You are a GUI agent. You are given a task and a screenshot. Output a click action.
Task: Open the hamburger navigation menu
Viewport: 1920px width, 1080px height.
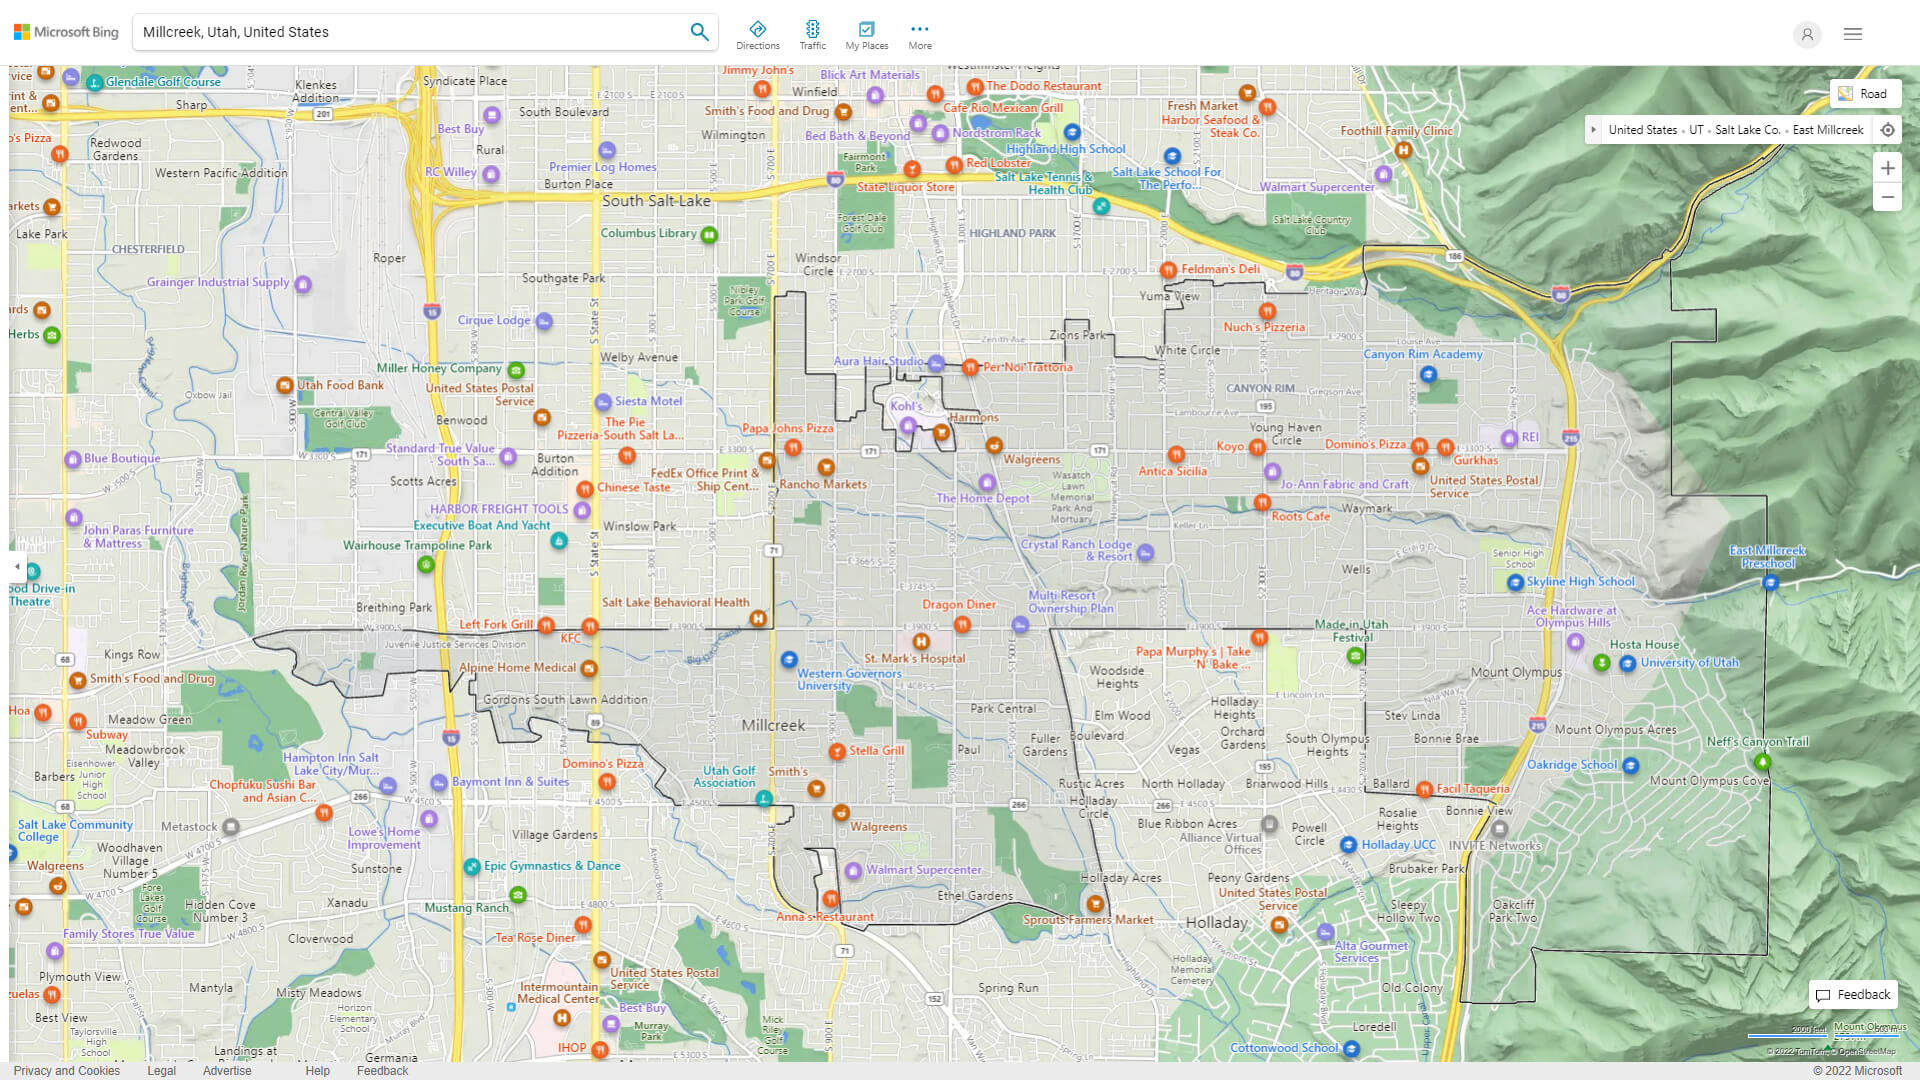1852,33
